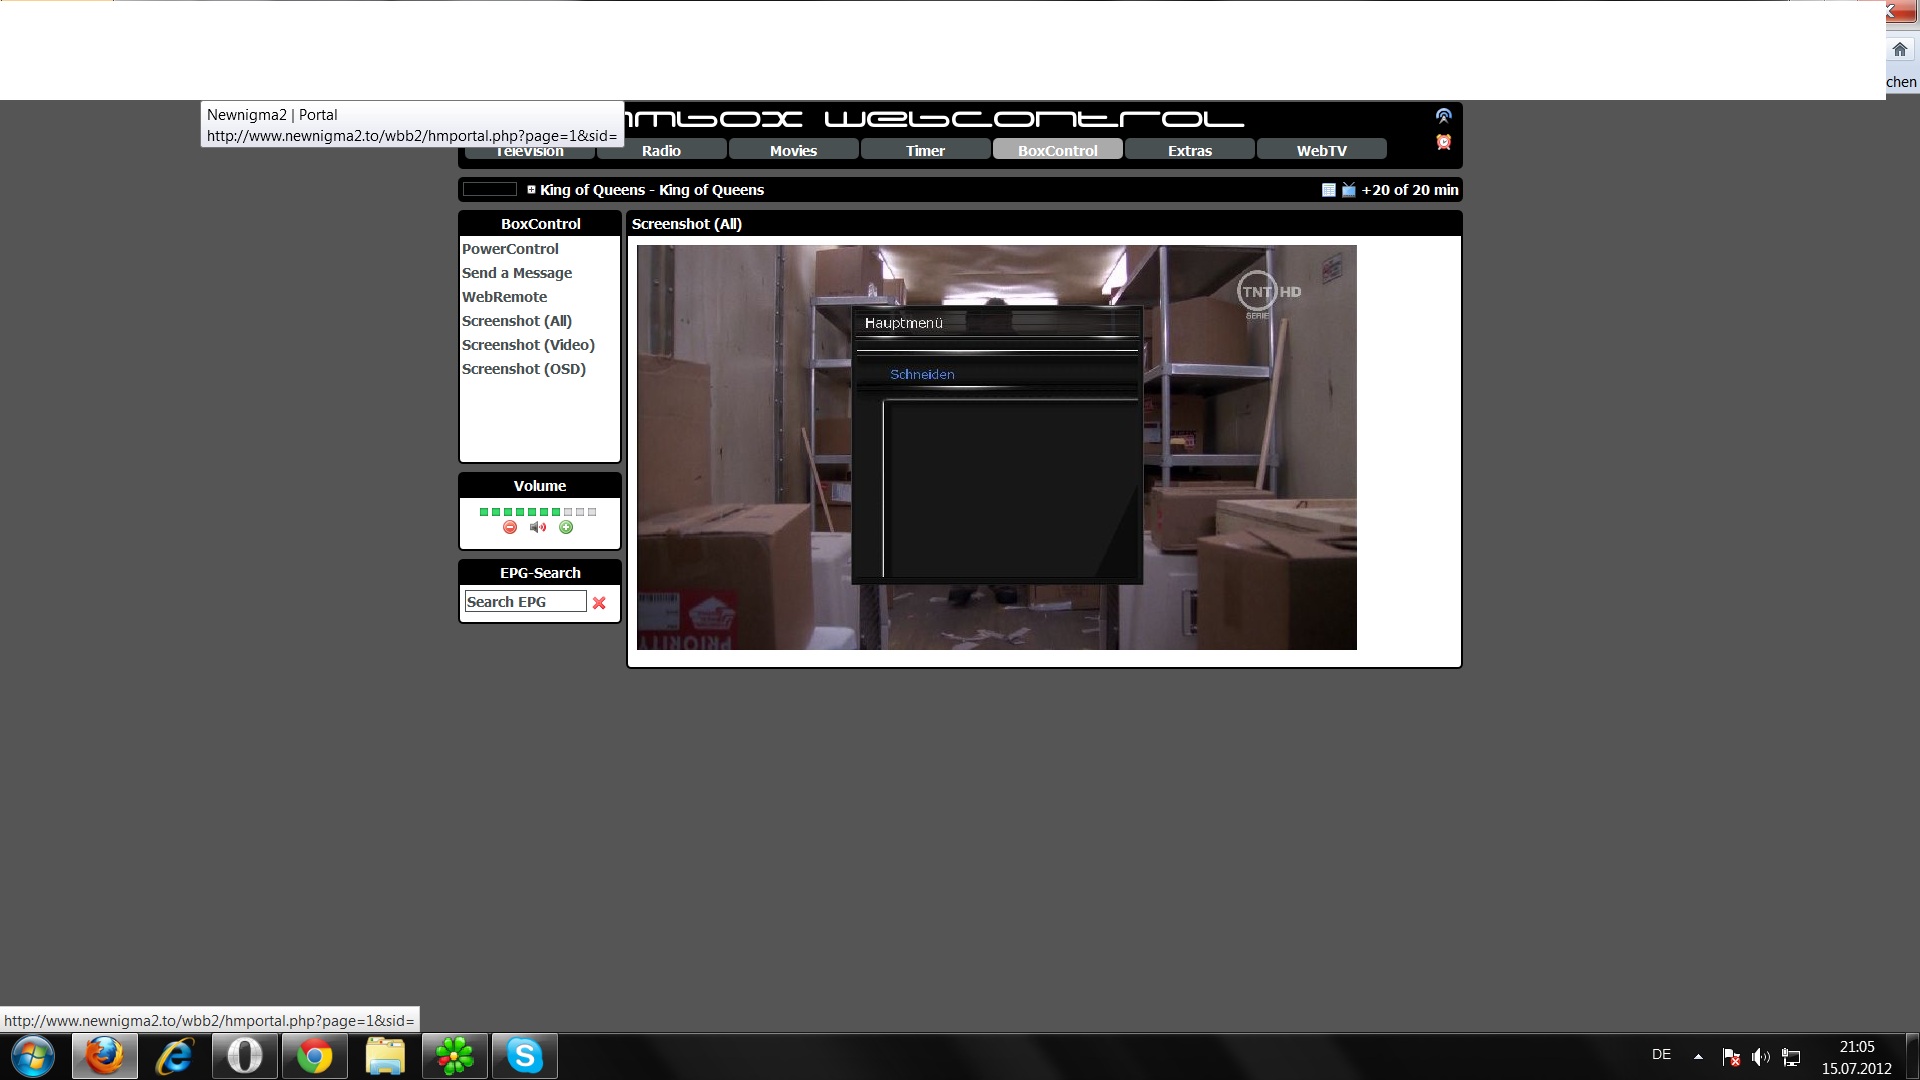The height and width of the screenshot is (1080, 1920).
Task: Click the Search EPG input field
Action: pos(525,602)
